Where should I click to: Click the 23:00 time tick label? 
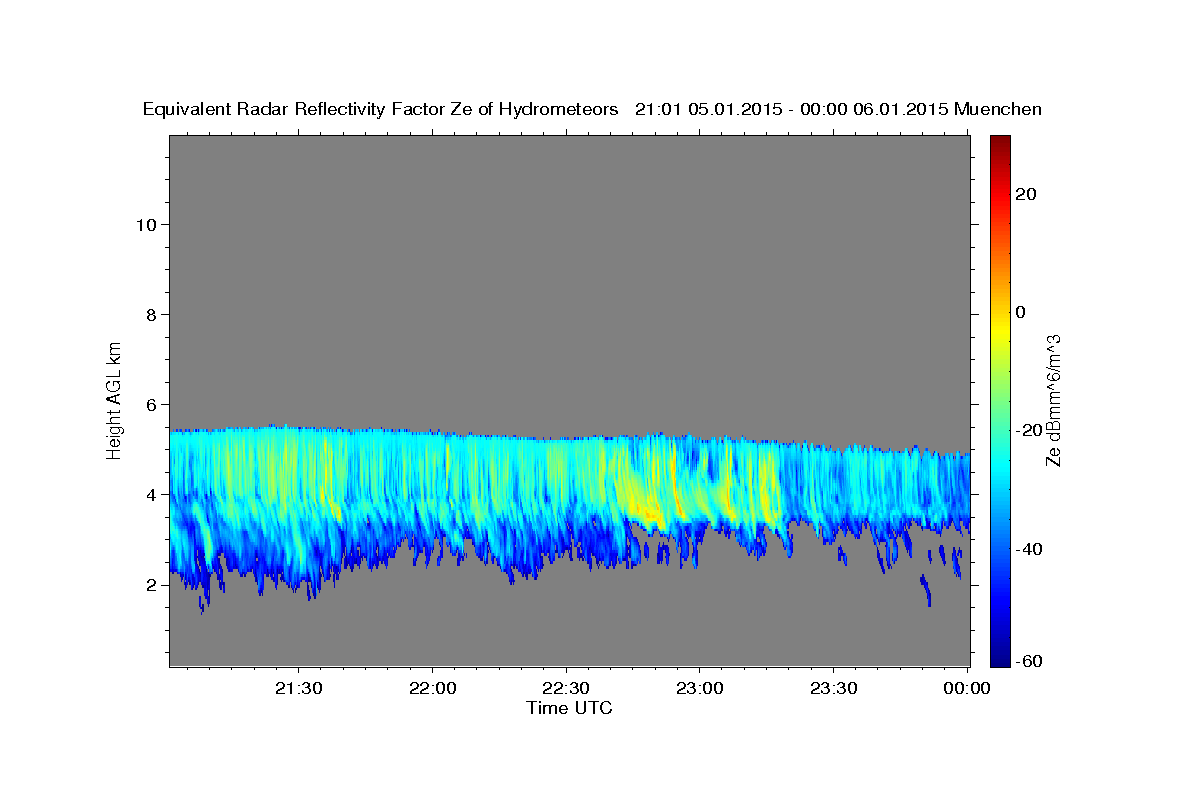coord(699,689)
